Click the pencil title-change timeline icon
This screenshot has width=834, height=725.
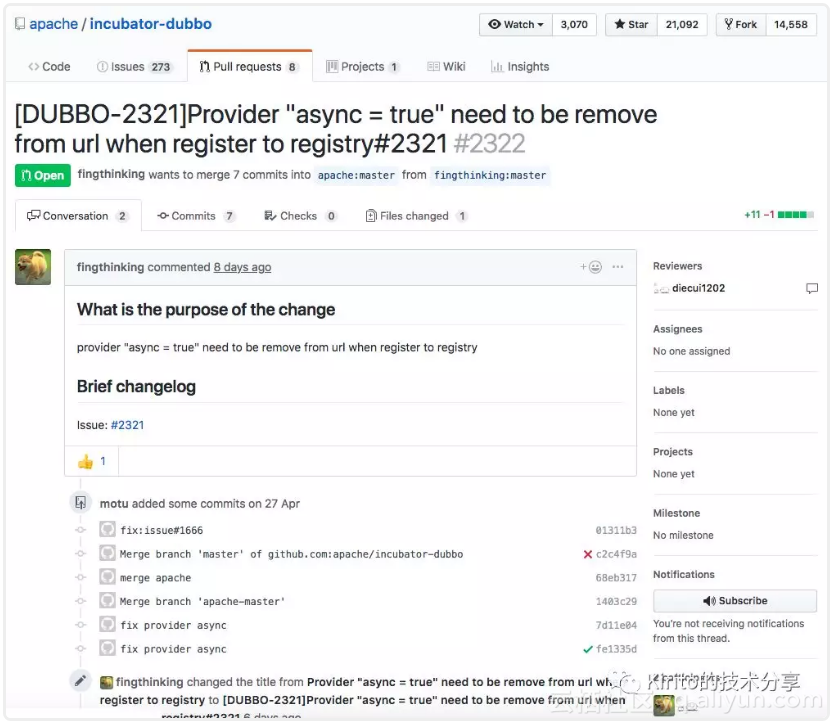click(80, 681)
